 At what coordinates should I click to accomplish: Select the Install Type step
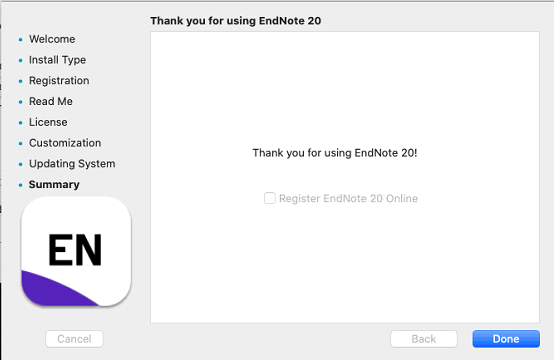57,60
